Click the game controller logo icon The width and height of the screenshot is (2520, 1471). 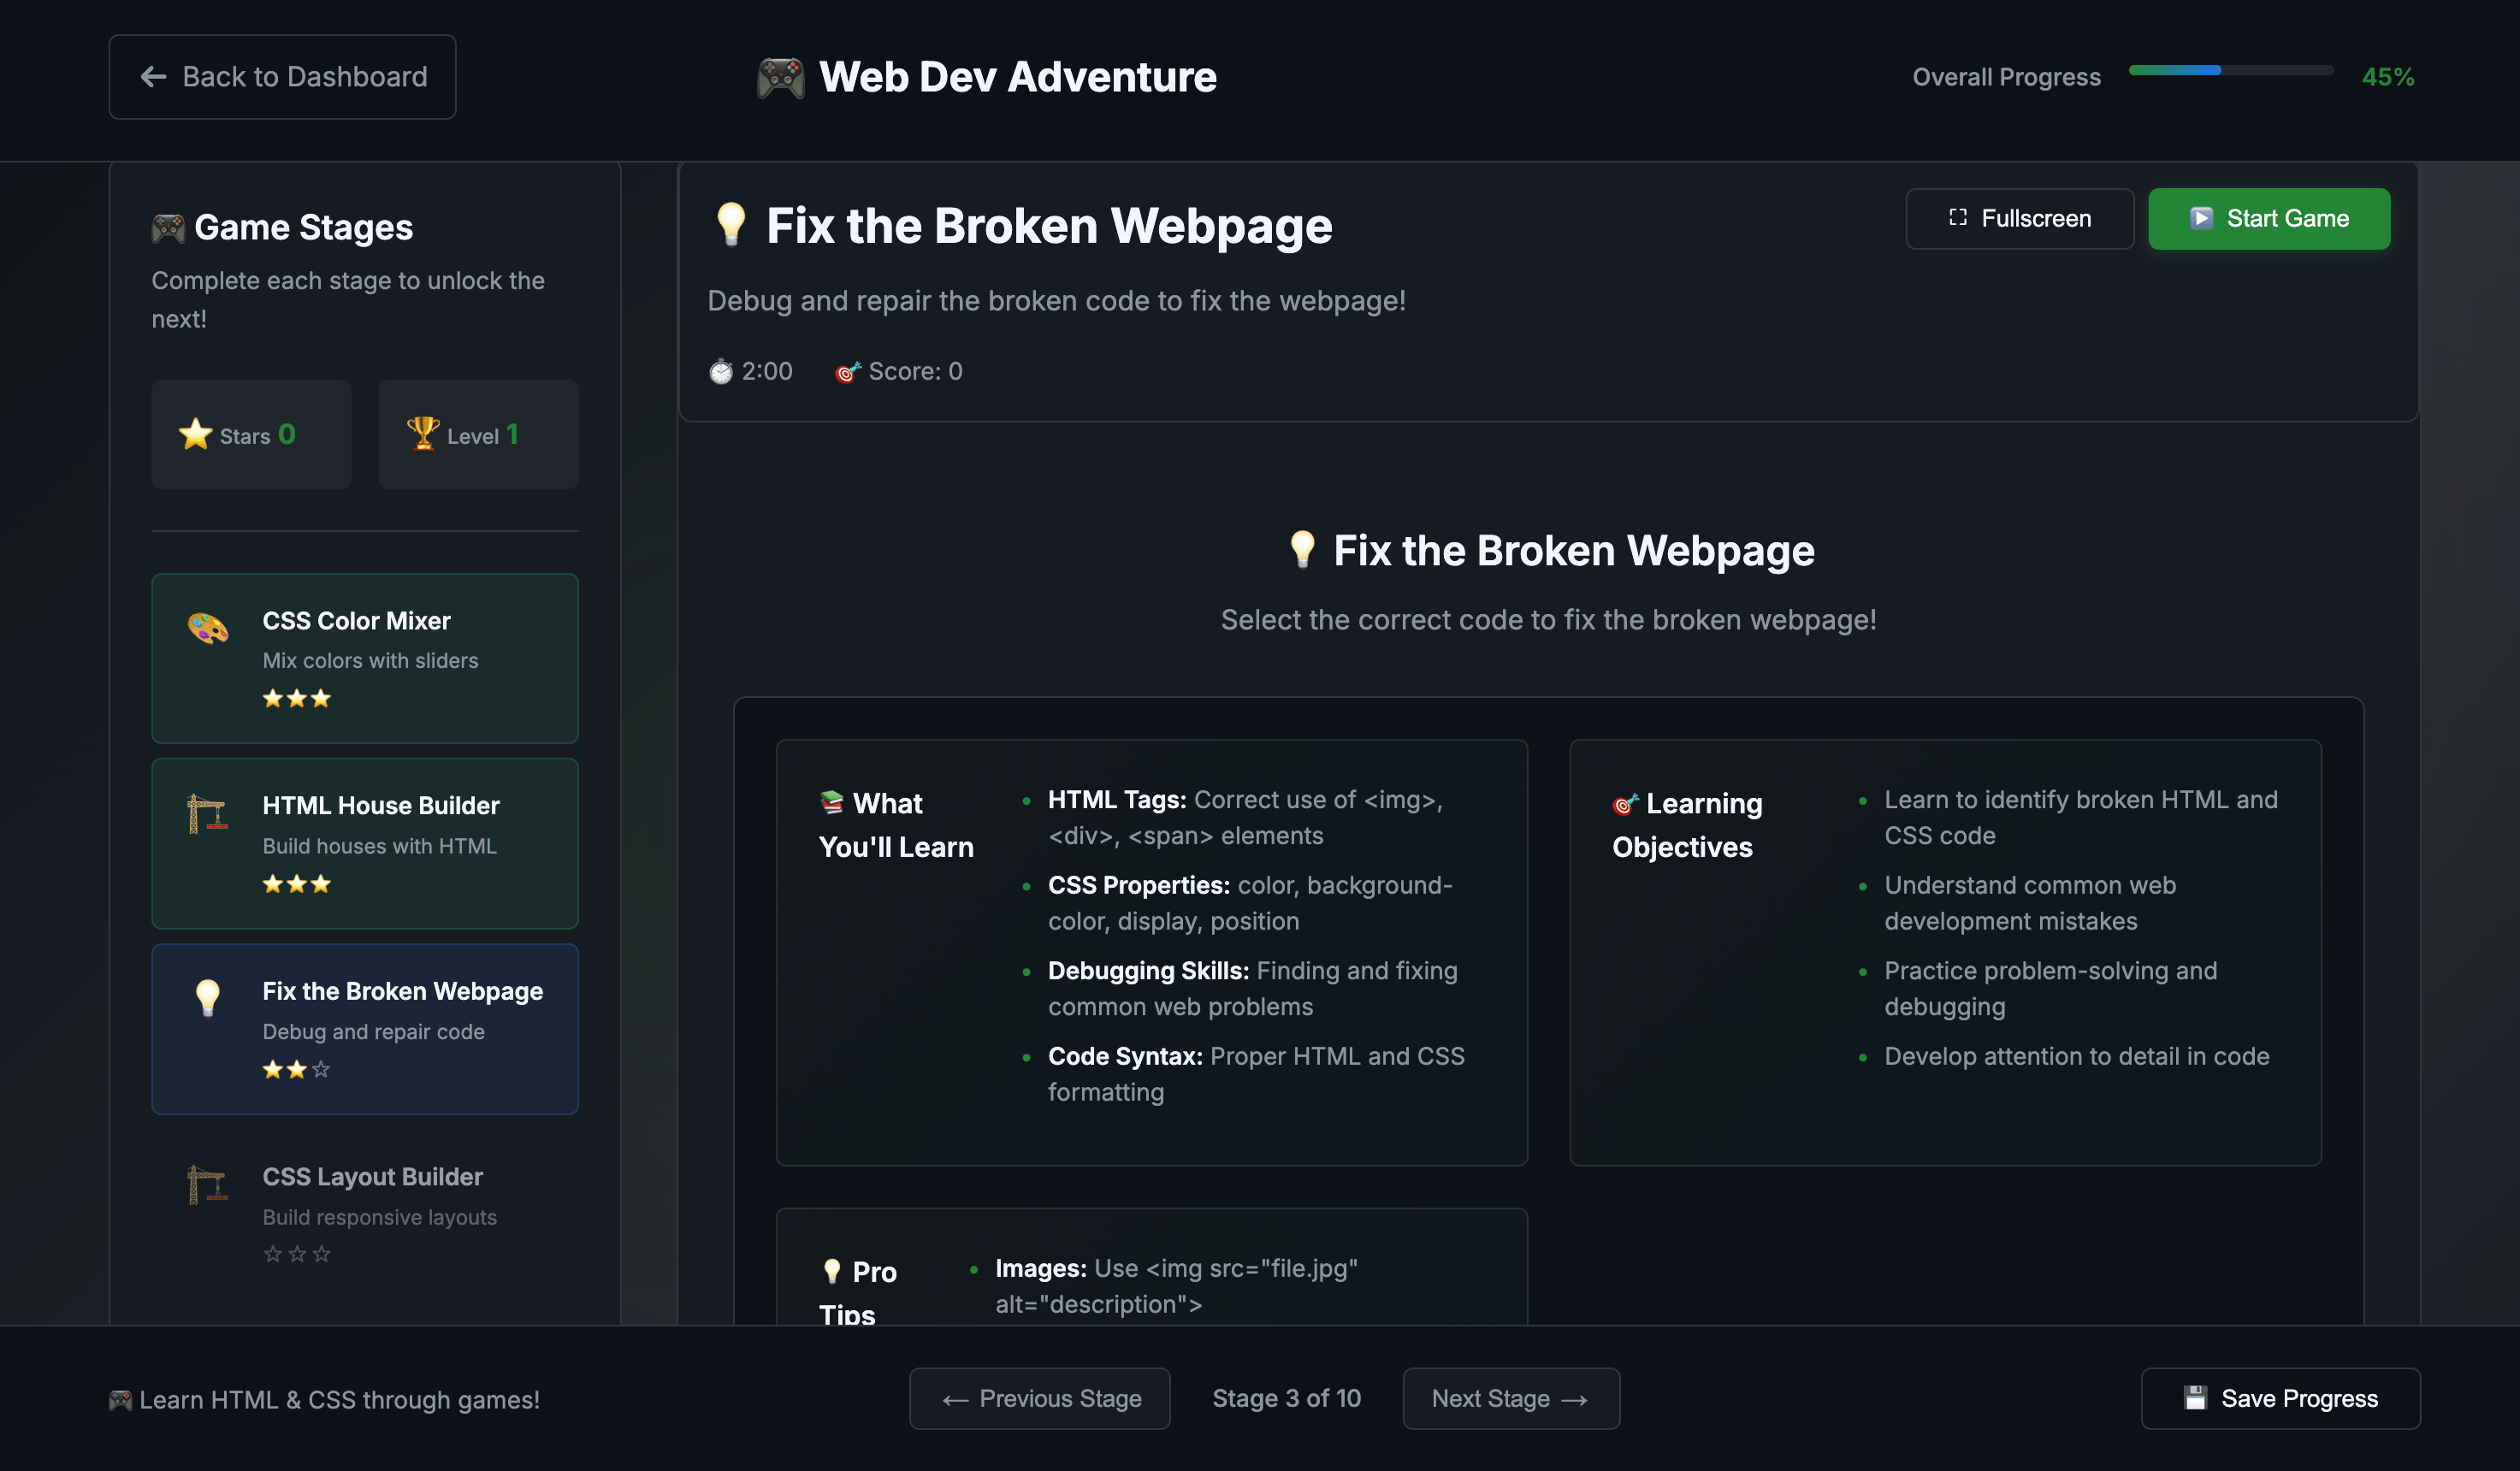[x=780, y=77]
